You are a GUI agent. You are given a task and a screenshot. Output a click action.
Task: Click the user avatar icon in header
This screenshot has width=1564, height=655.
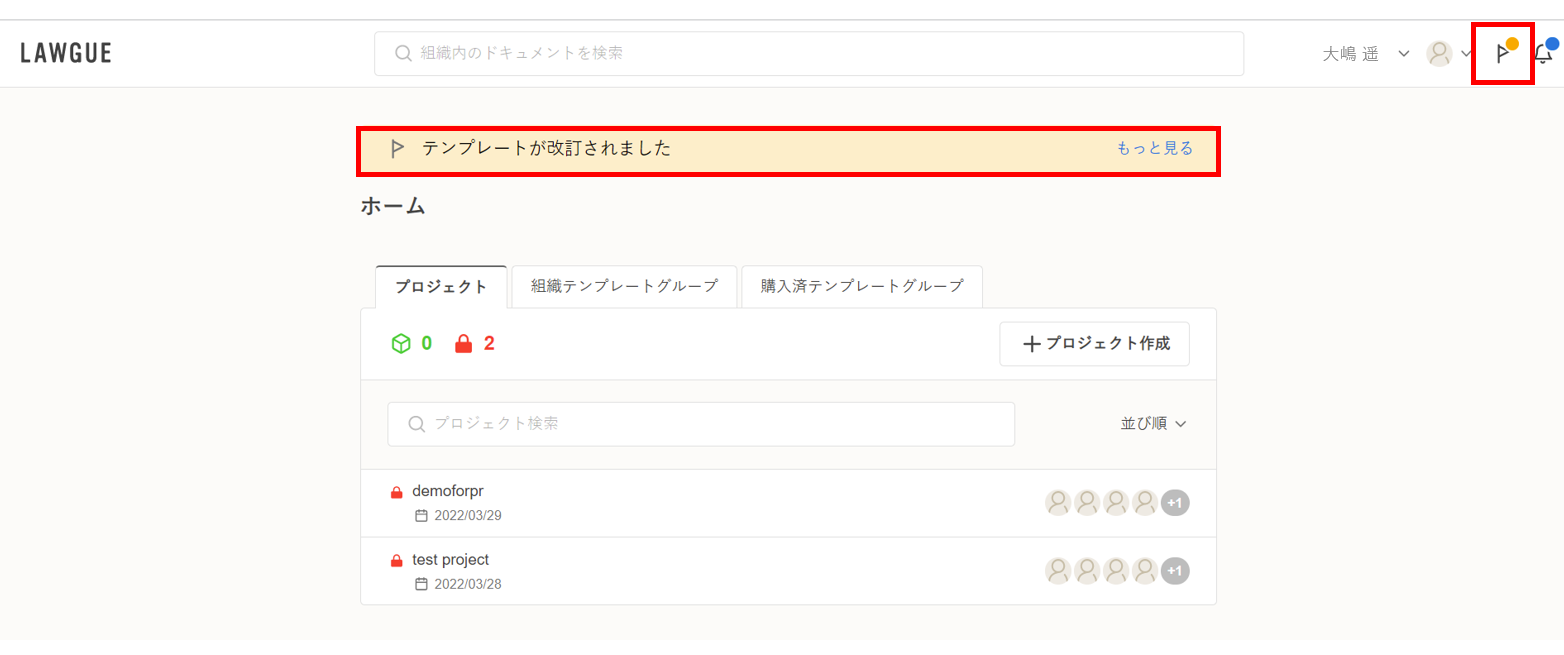(x=1439, y=54)
